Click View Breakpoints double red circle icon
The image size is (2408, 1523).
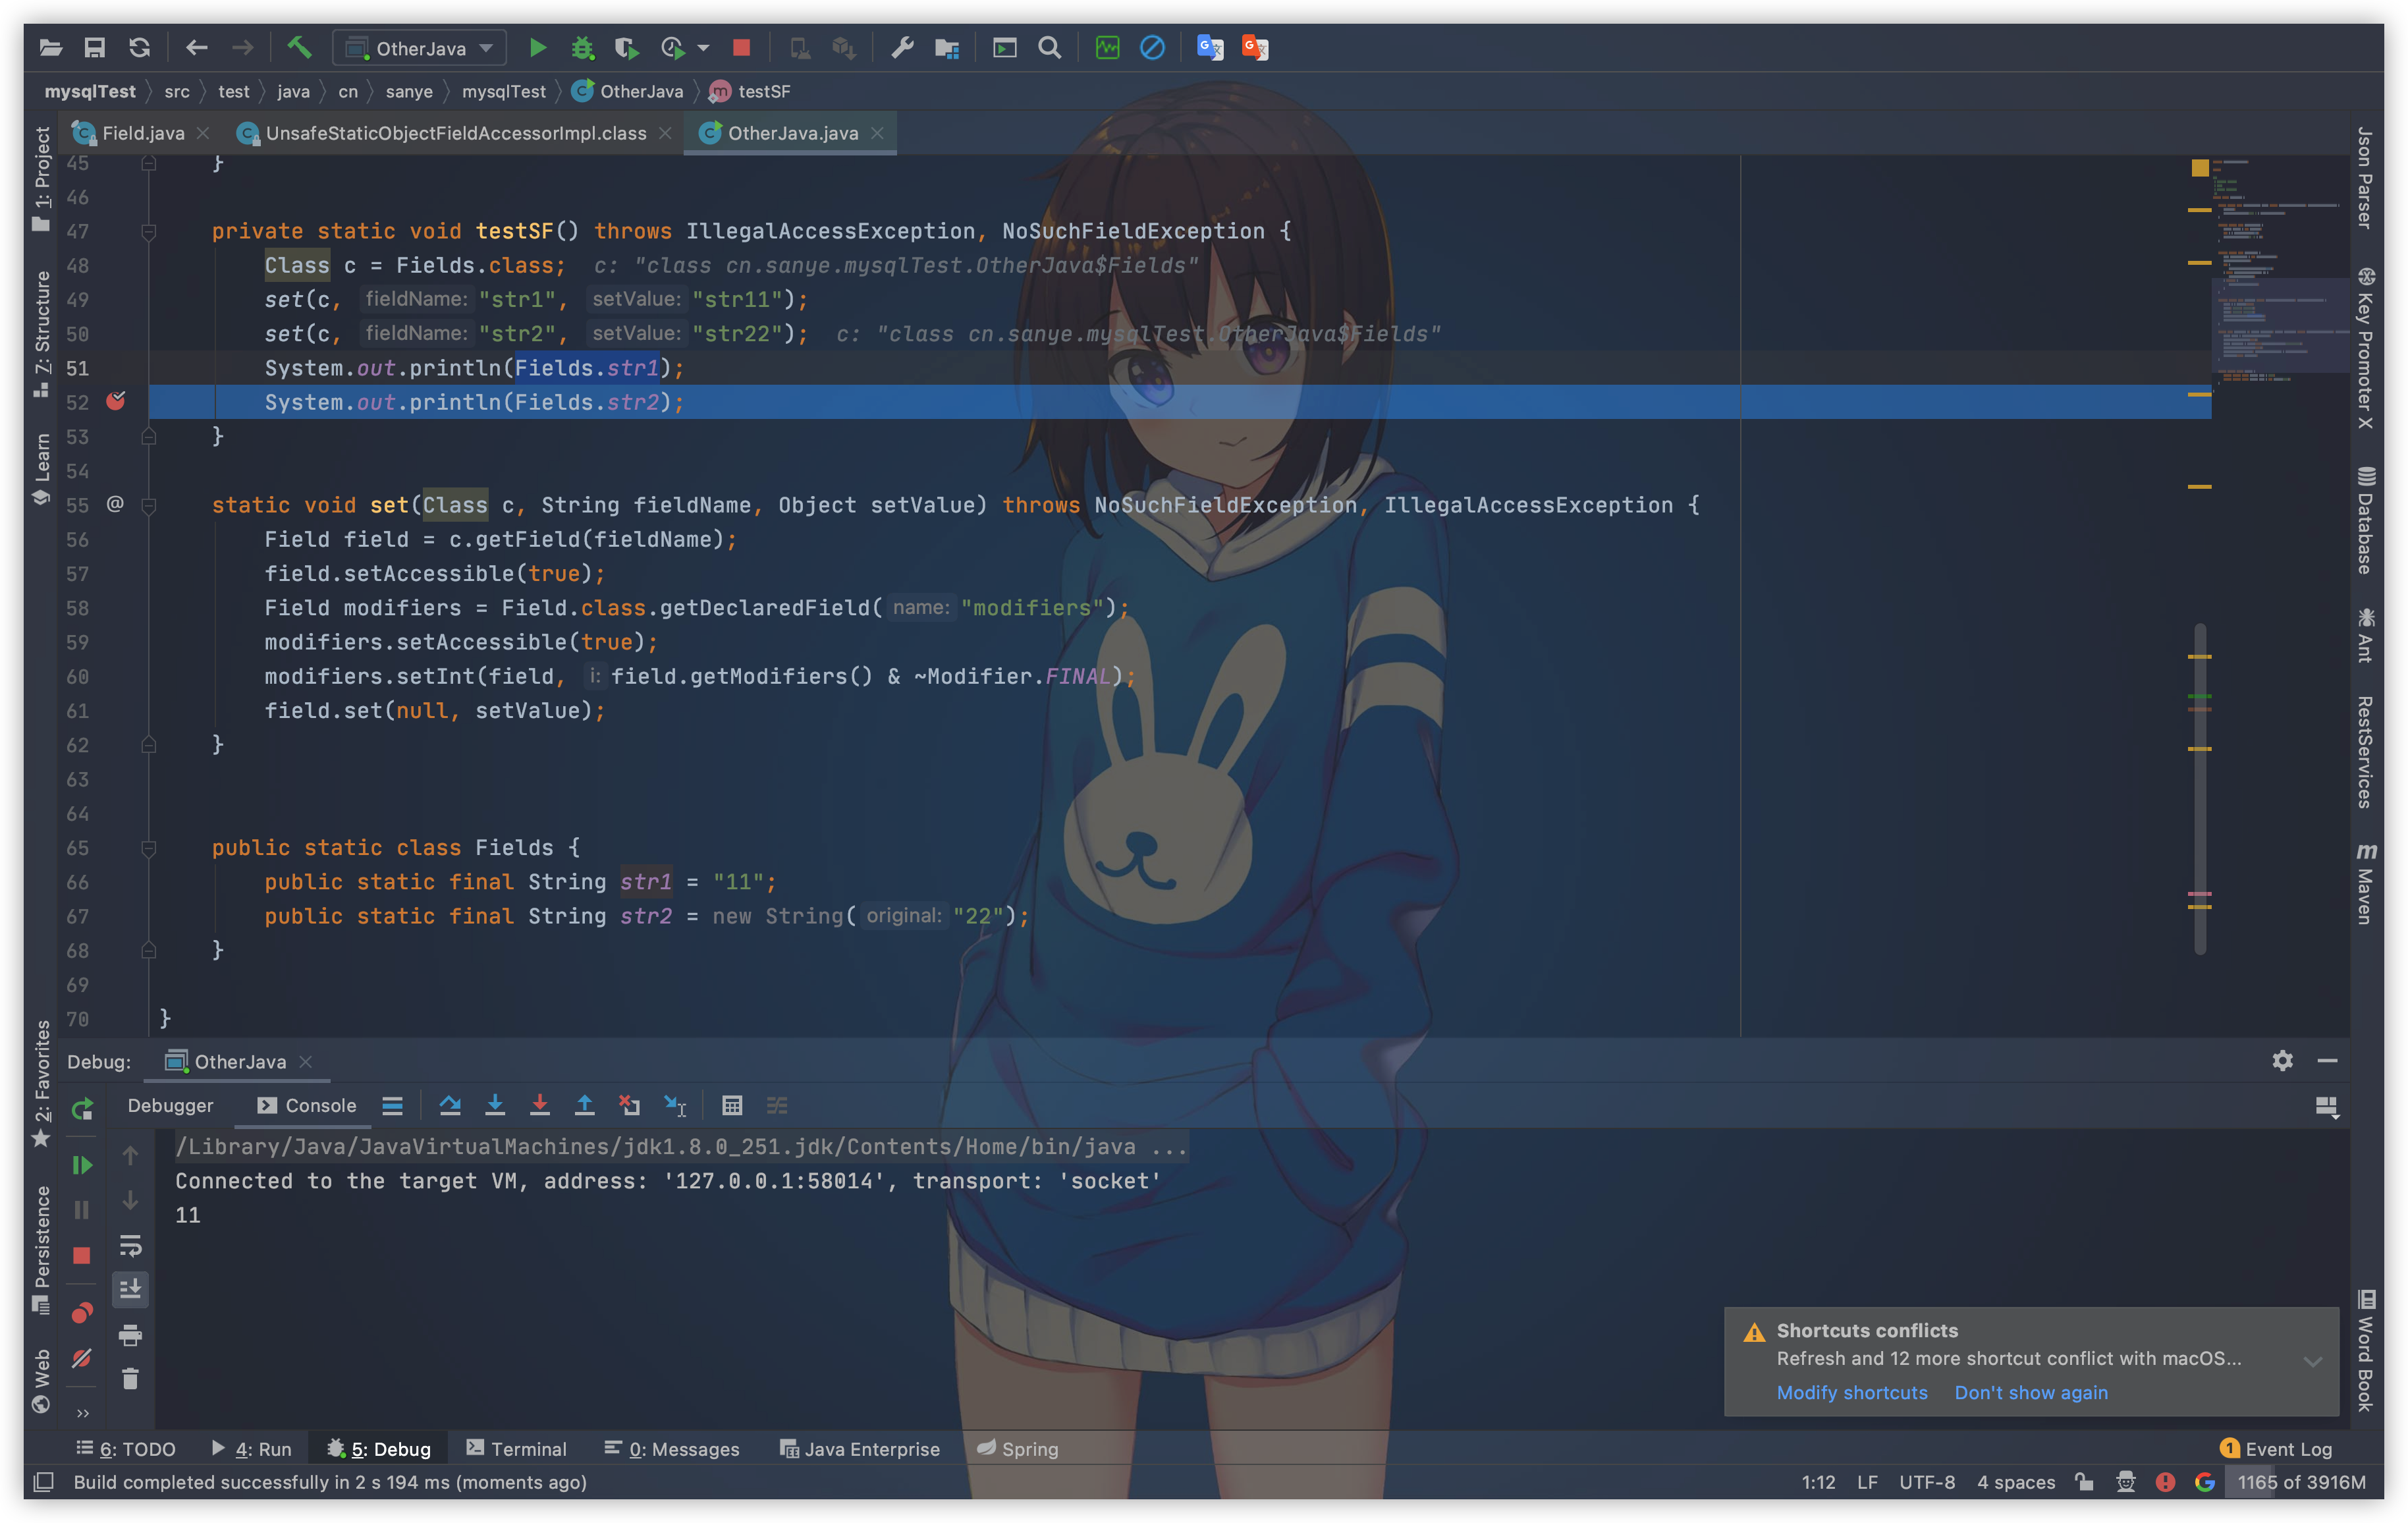82,1312
